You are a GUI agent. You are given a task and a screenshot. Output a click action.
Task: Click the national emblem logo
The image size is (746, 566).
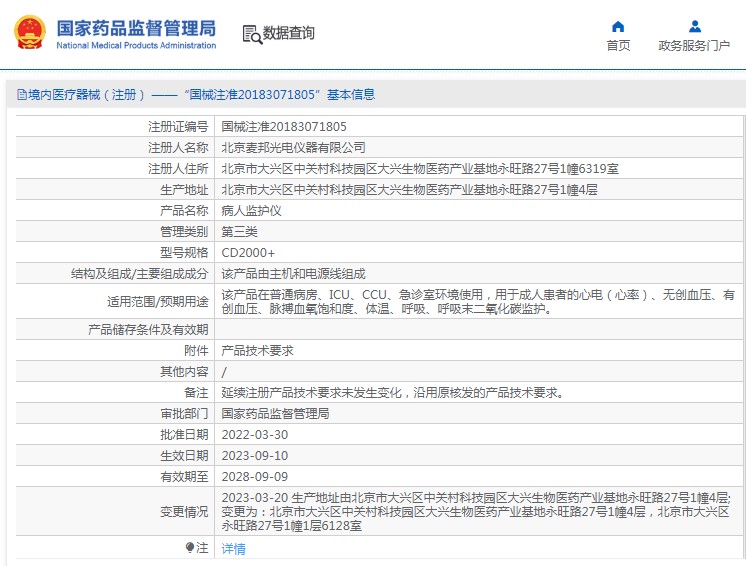coord(30,32)
